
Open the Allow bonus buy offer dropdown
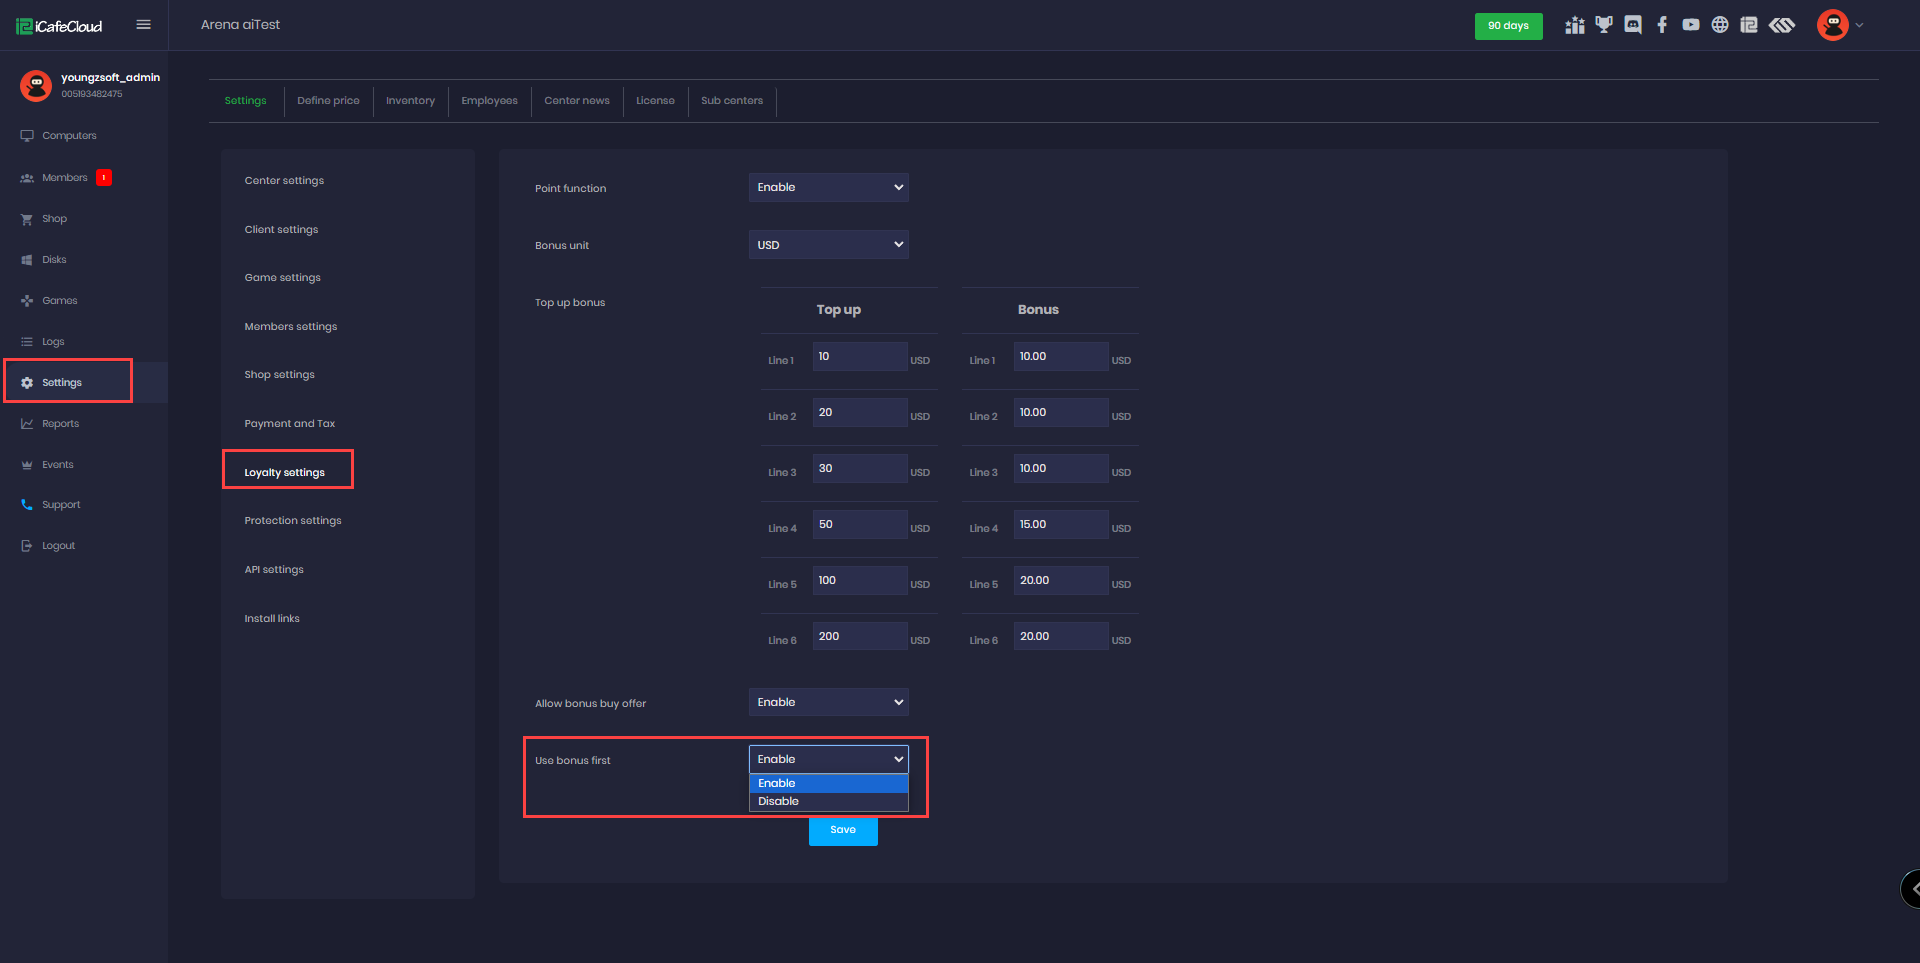point(828,702)
